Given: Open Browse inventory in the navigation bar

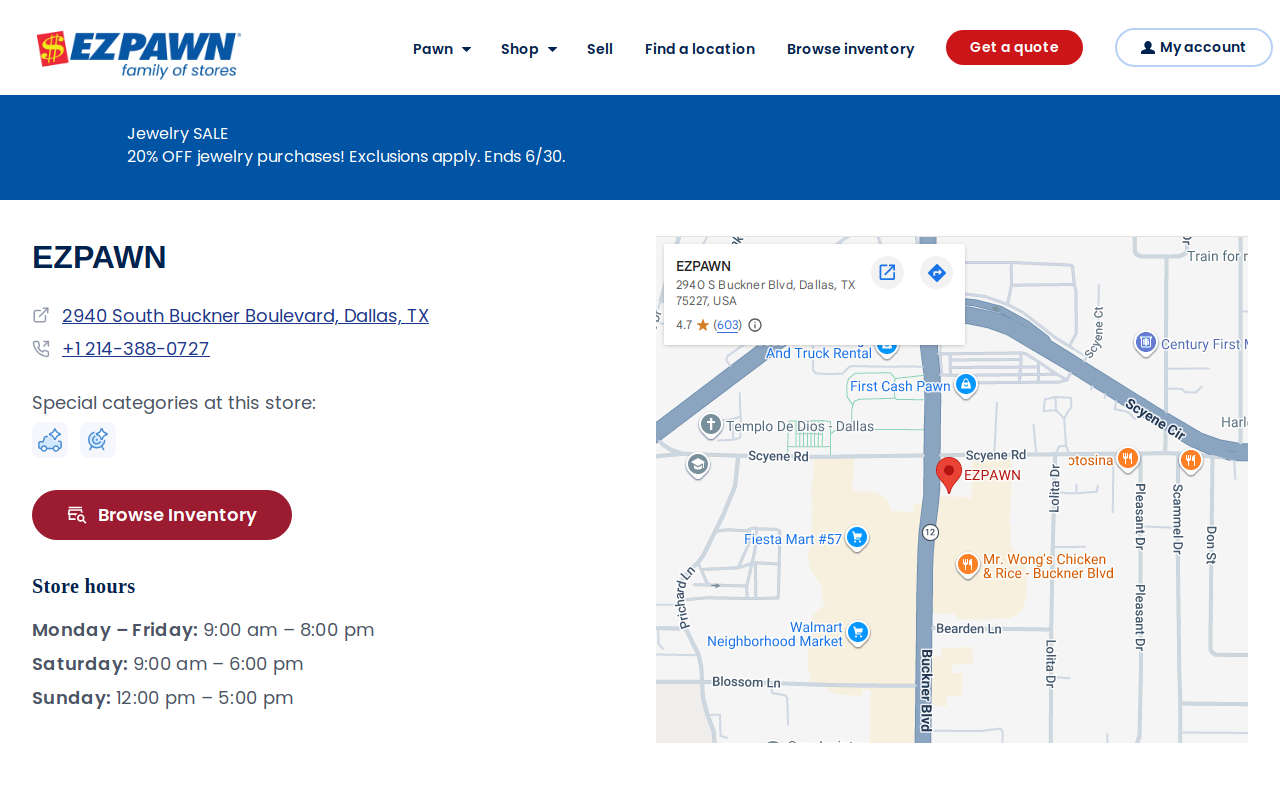Looking at the screenshot, I should click(851, 49).
